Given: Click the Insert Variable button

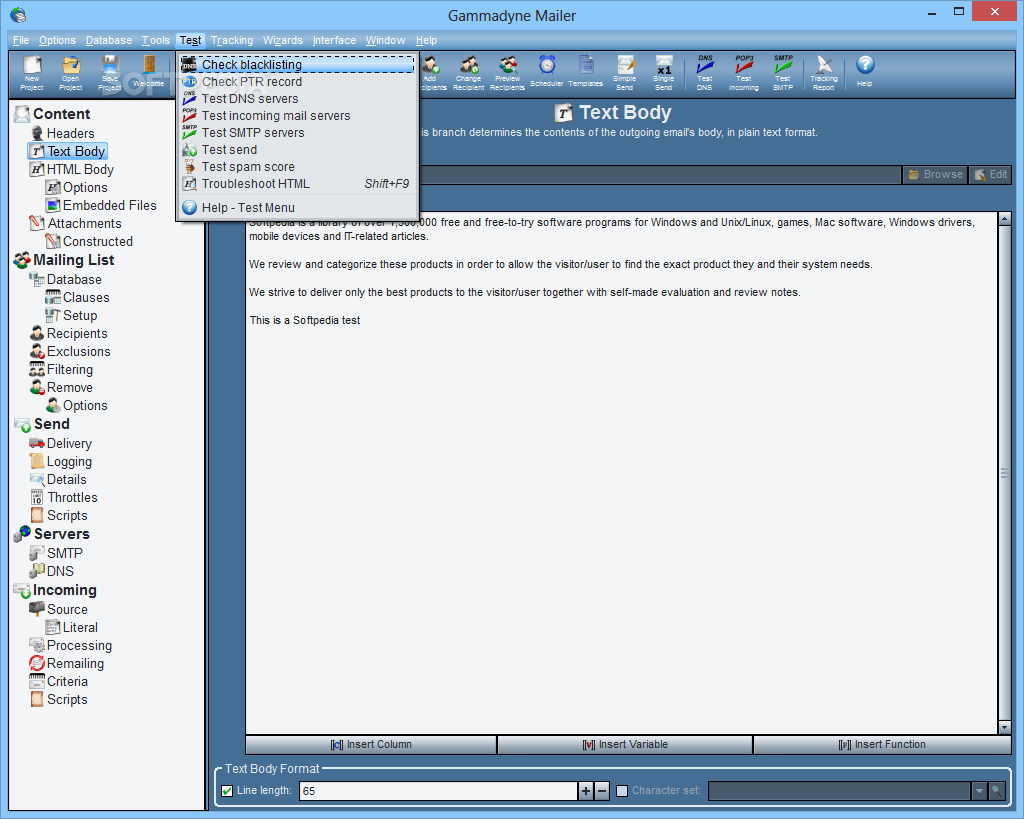Looking at the screenshot, I should (x=625, y=745).
